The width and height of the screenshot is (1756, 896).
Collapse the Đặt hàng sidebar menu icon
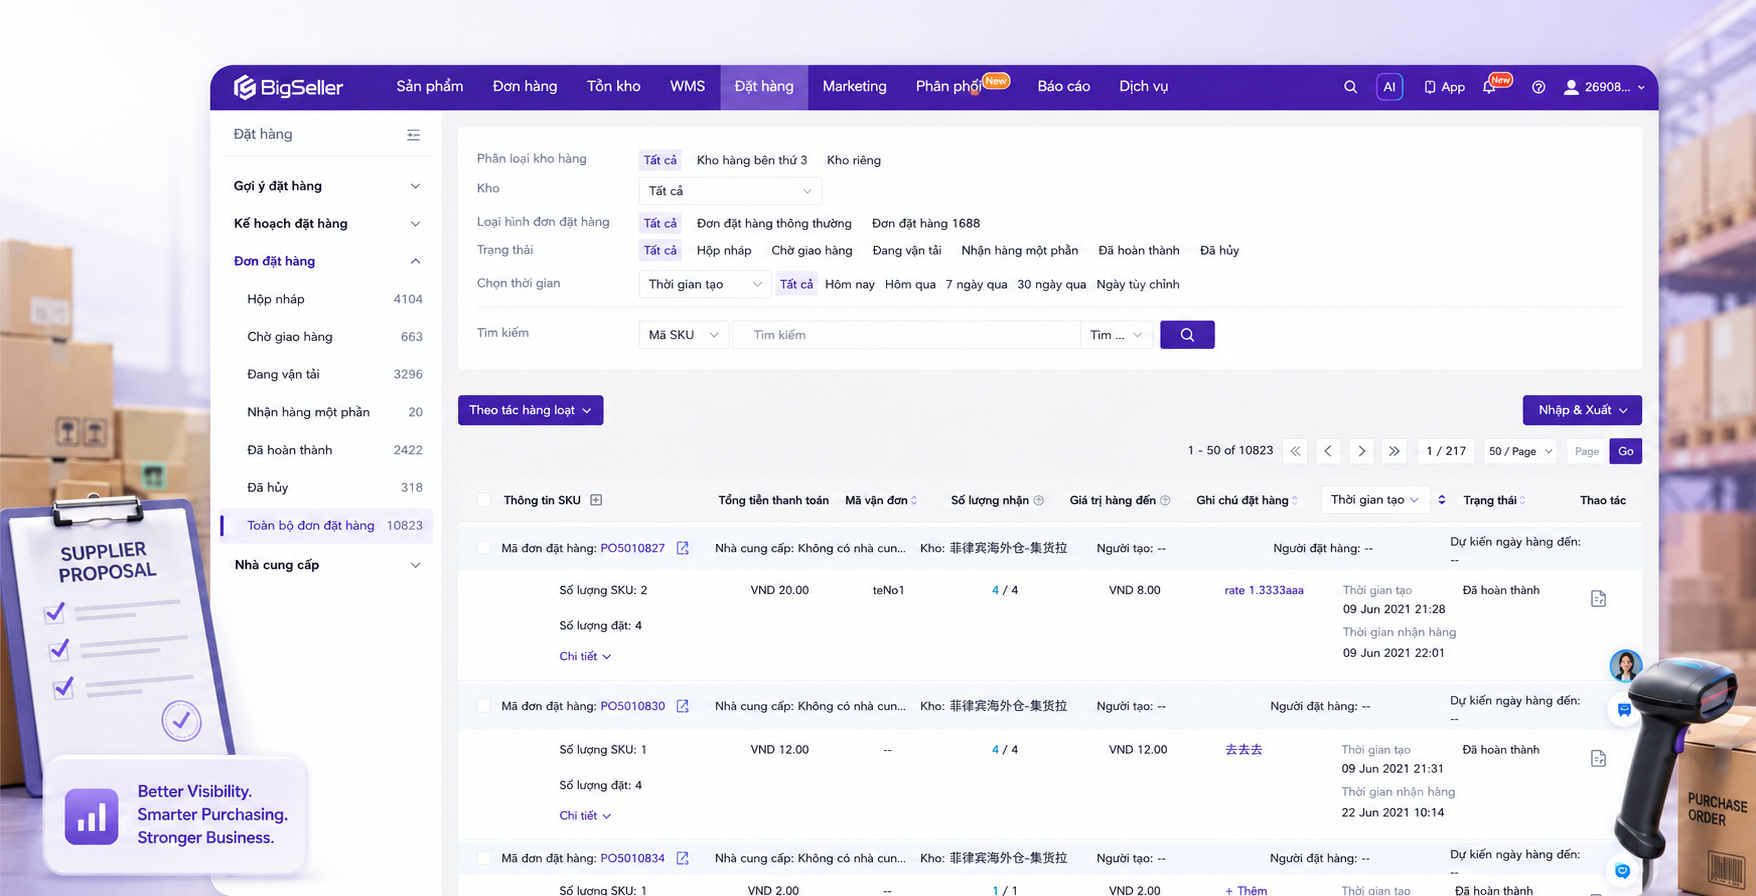point(413,135)
